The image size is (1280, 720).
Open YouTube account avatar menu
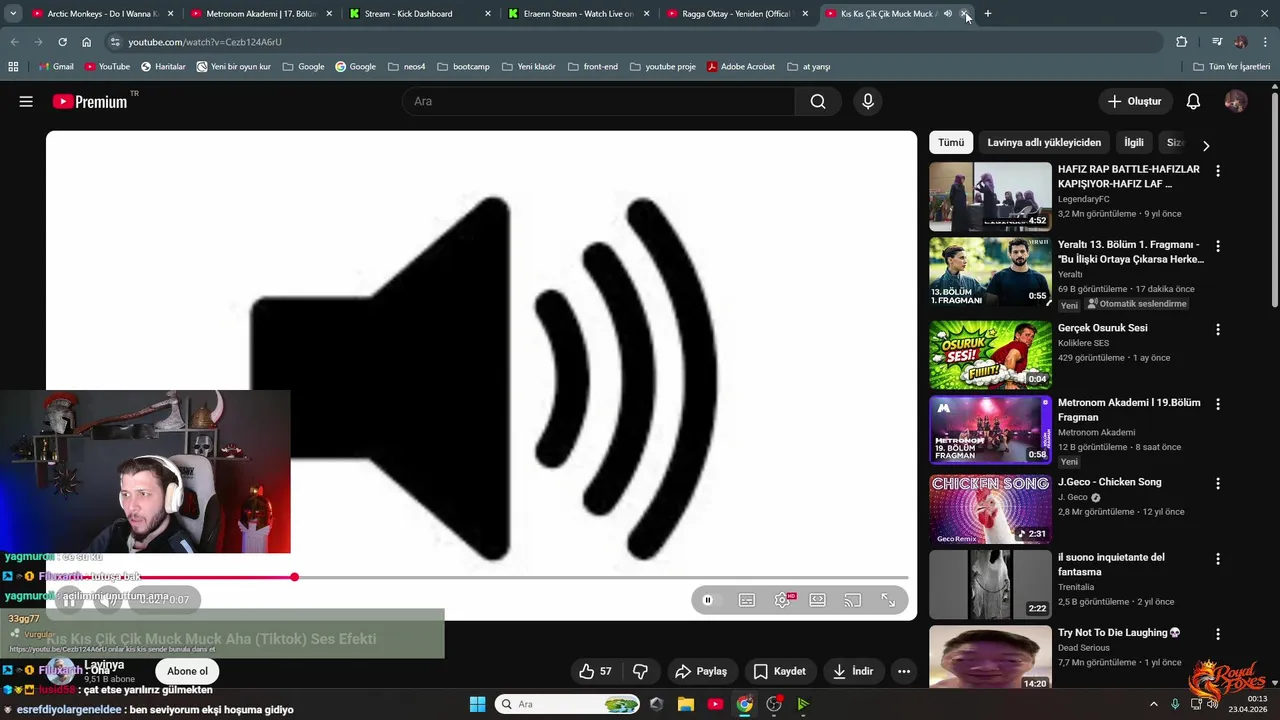(1236, 101)
